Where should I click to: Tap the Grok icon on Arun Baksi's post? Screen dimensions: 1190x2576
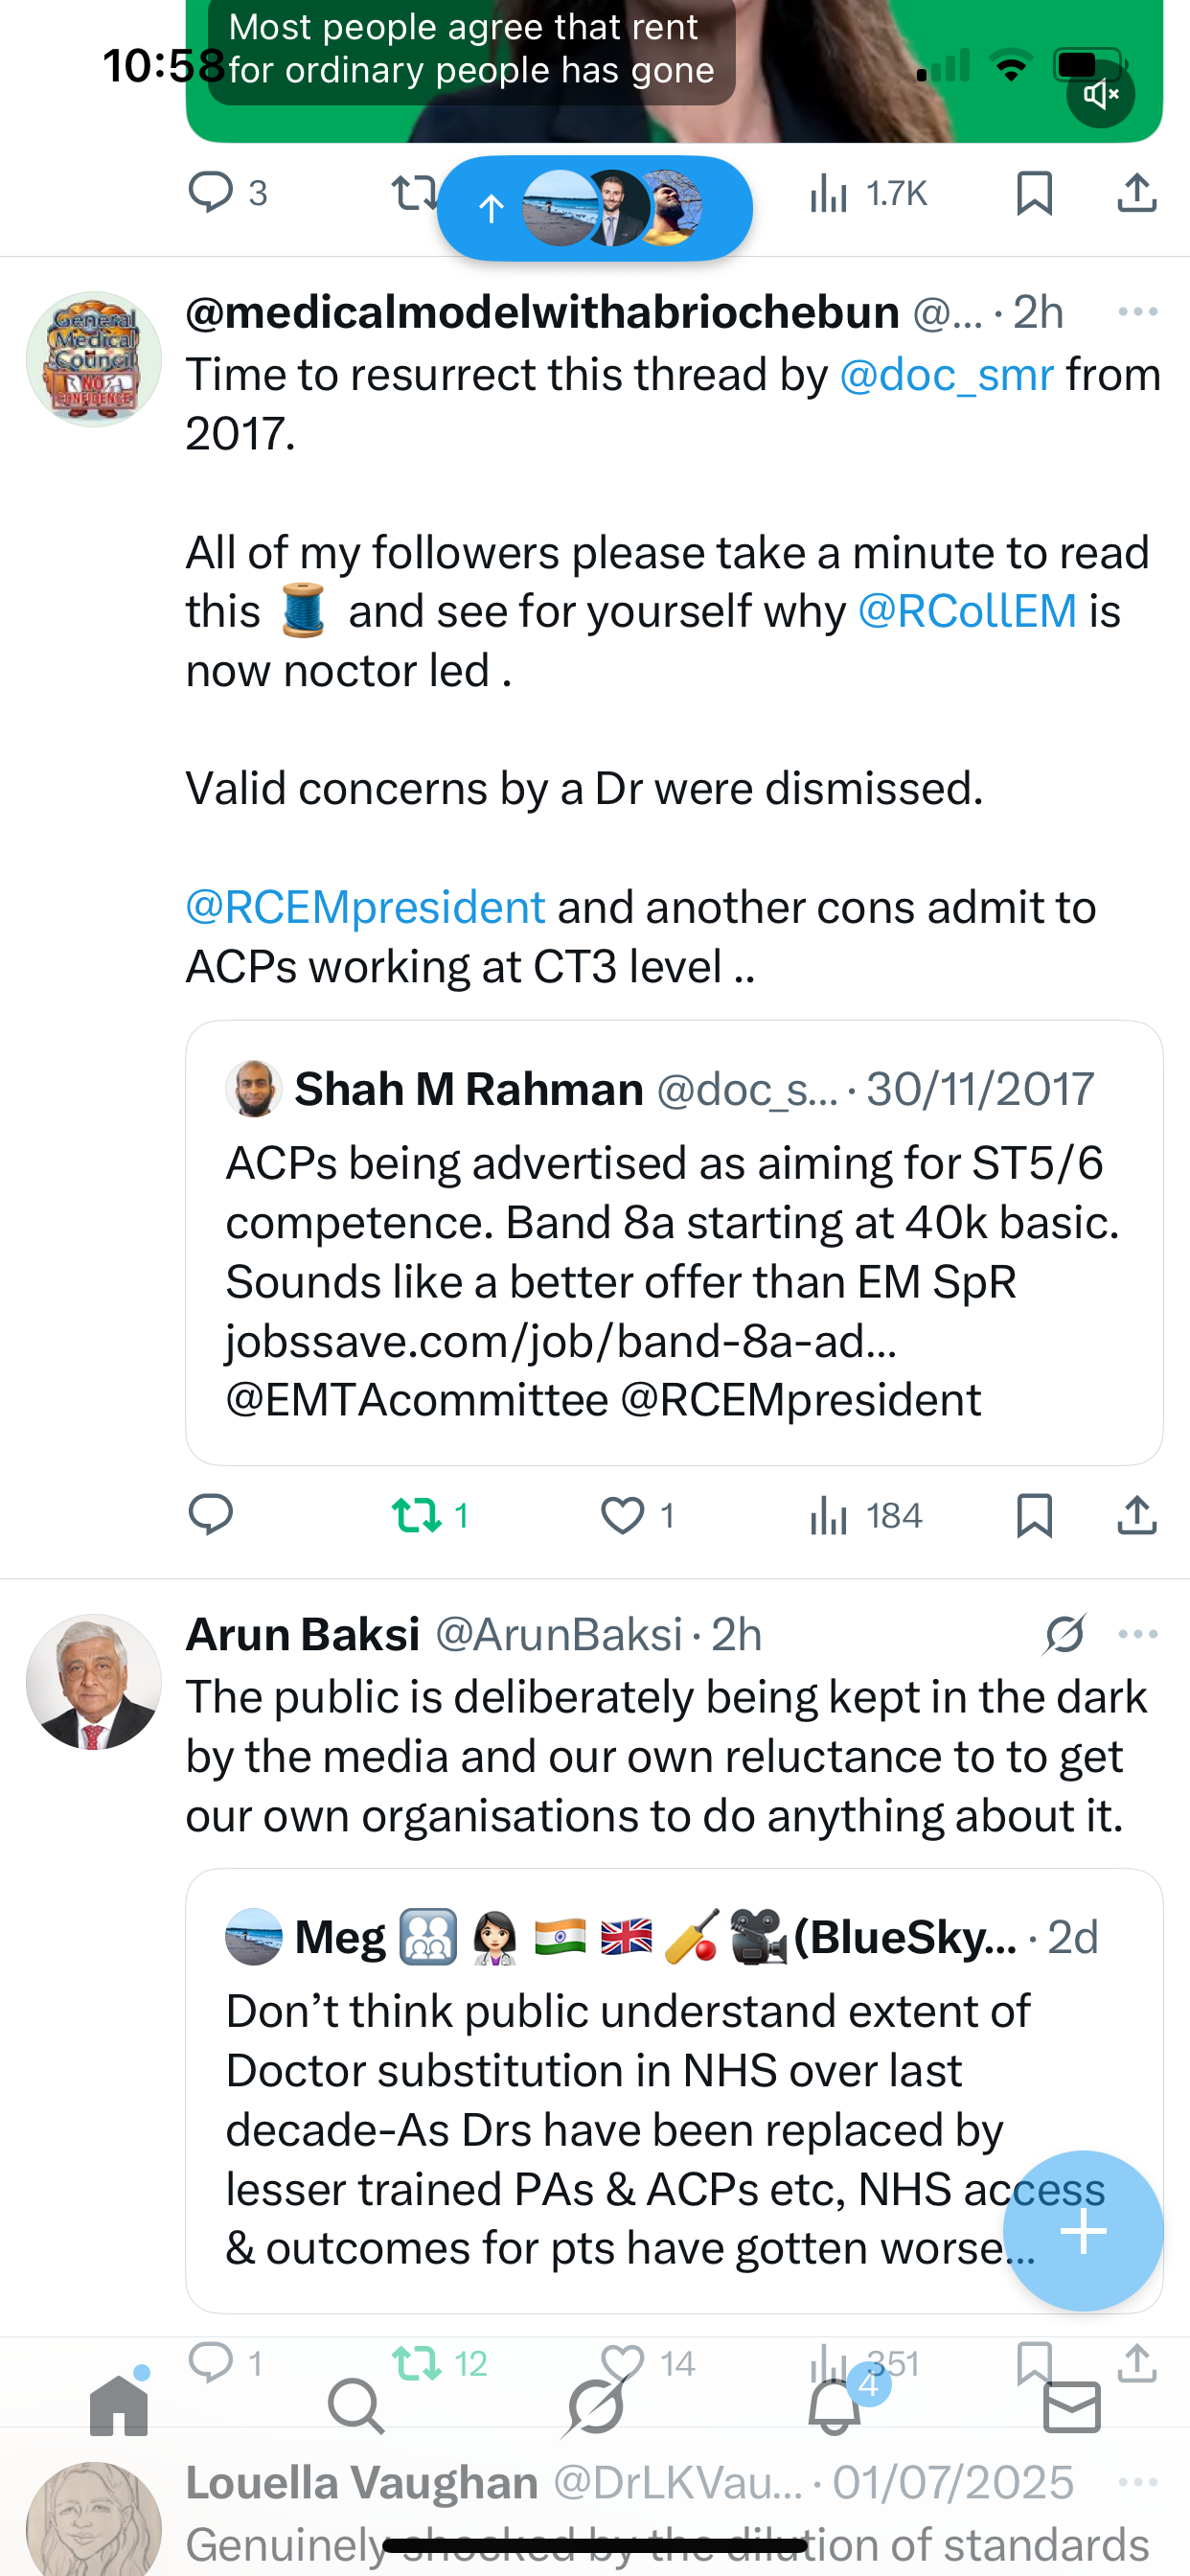1064,1634
